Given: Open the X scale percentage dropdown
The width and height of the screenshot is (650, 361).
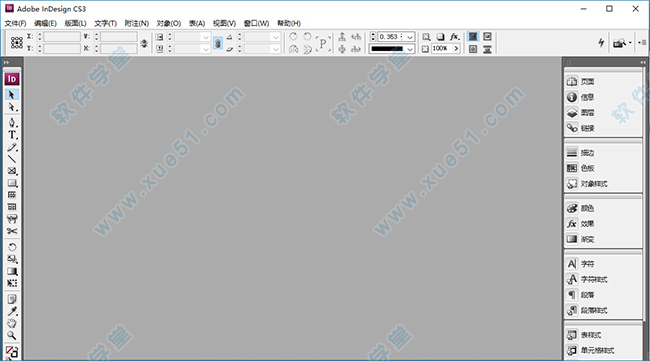Looking at the screenshot, I should [206, 37].
